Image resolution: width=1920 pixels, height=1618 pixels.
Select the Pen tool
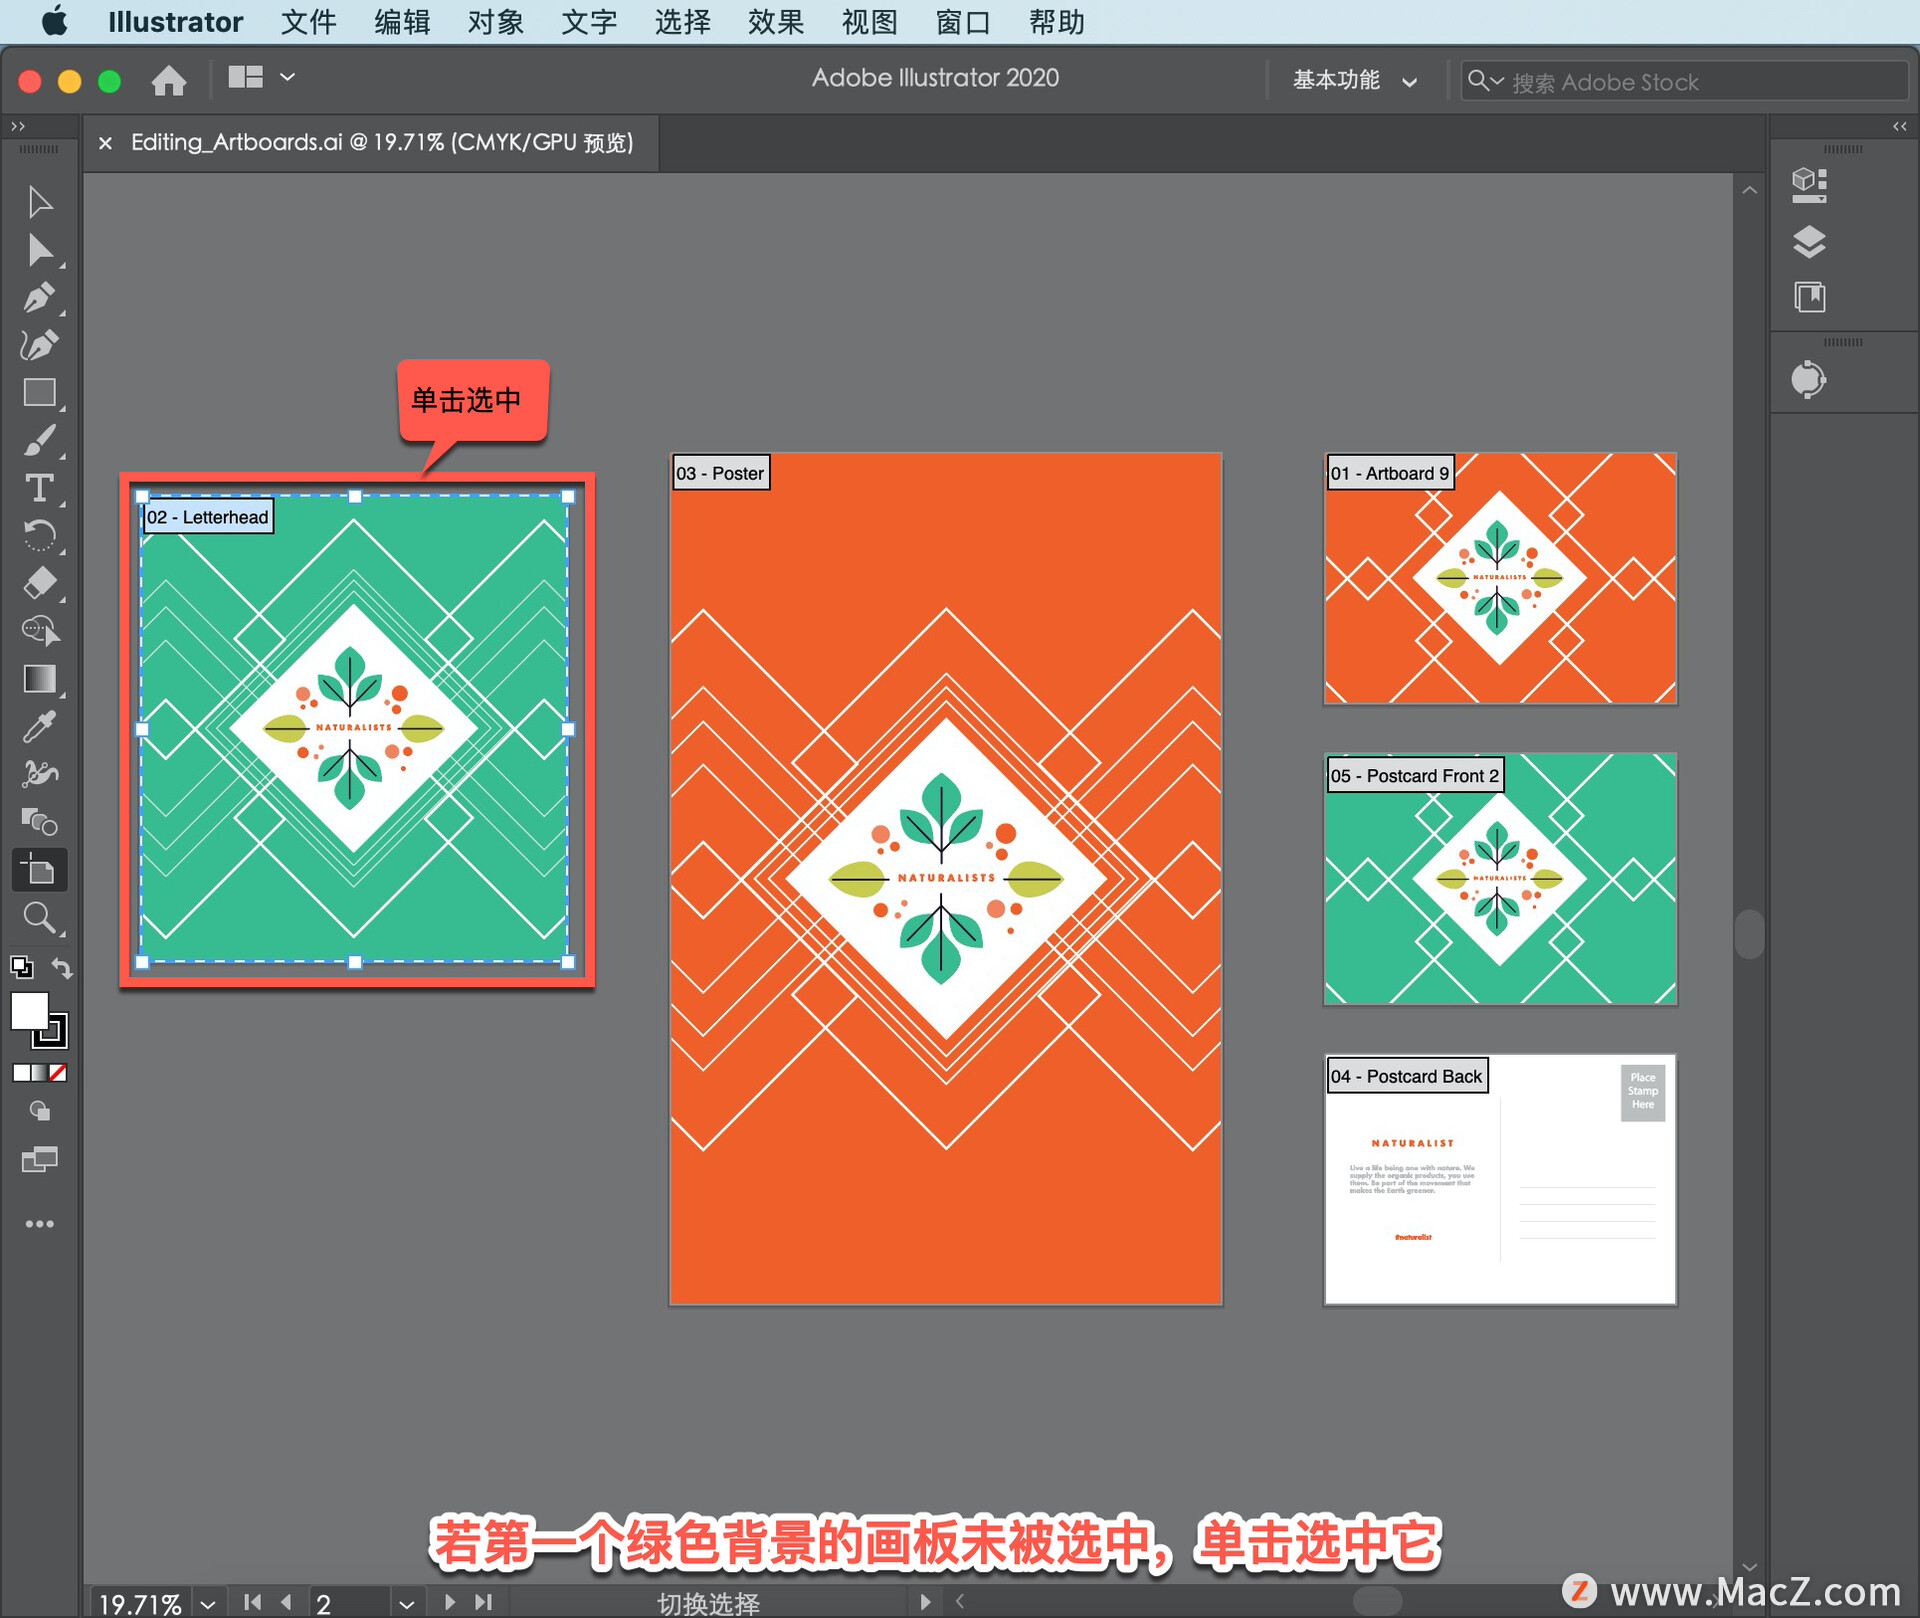coord(39,298)
